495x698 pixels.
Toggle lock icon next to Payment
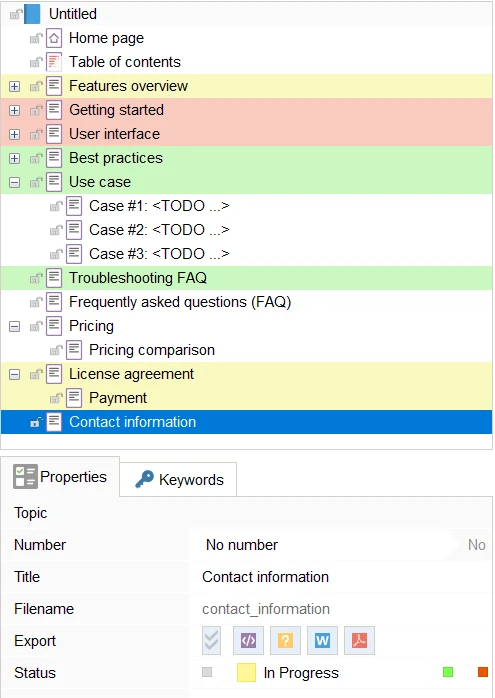click(x=56, y=398)
